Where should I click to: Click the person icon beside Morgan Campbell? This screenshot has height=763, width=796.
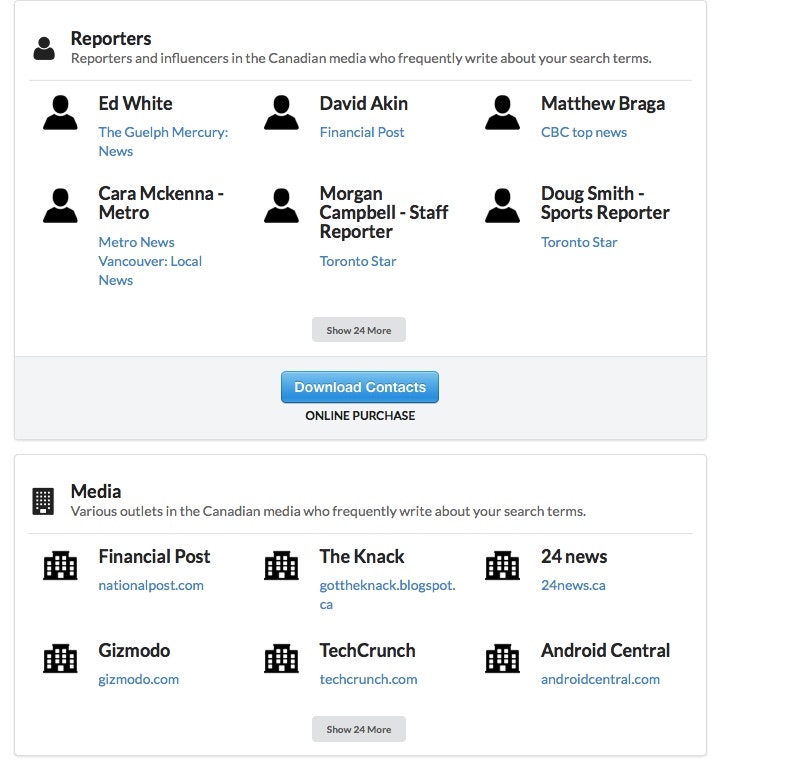click(x=281, y=206)
